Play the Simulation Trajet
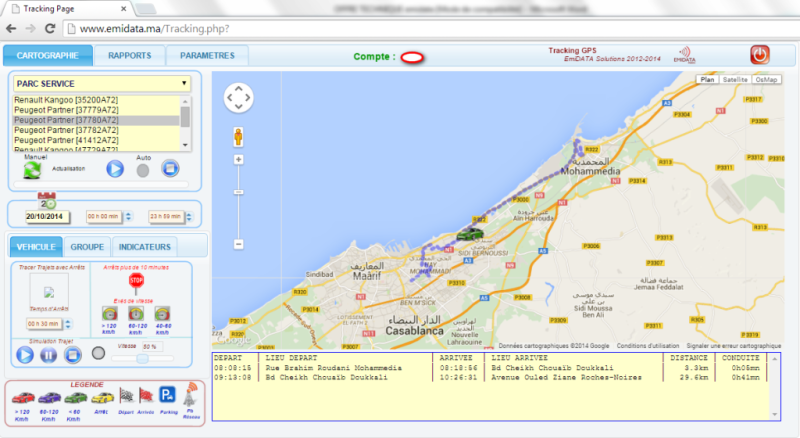 click(x=25, y=353)
